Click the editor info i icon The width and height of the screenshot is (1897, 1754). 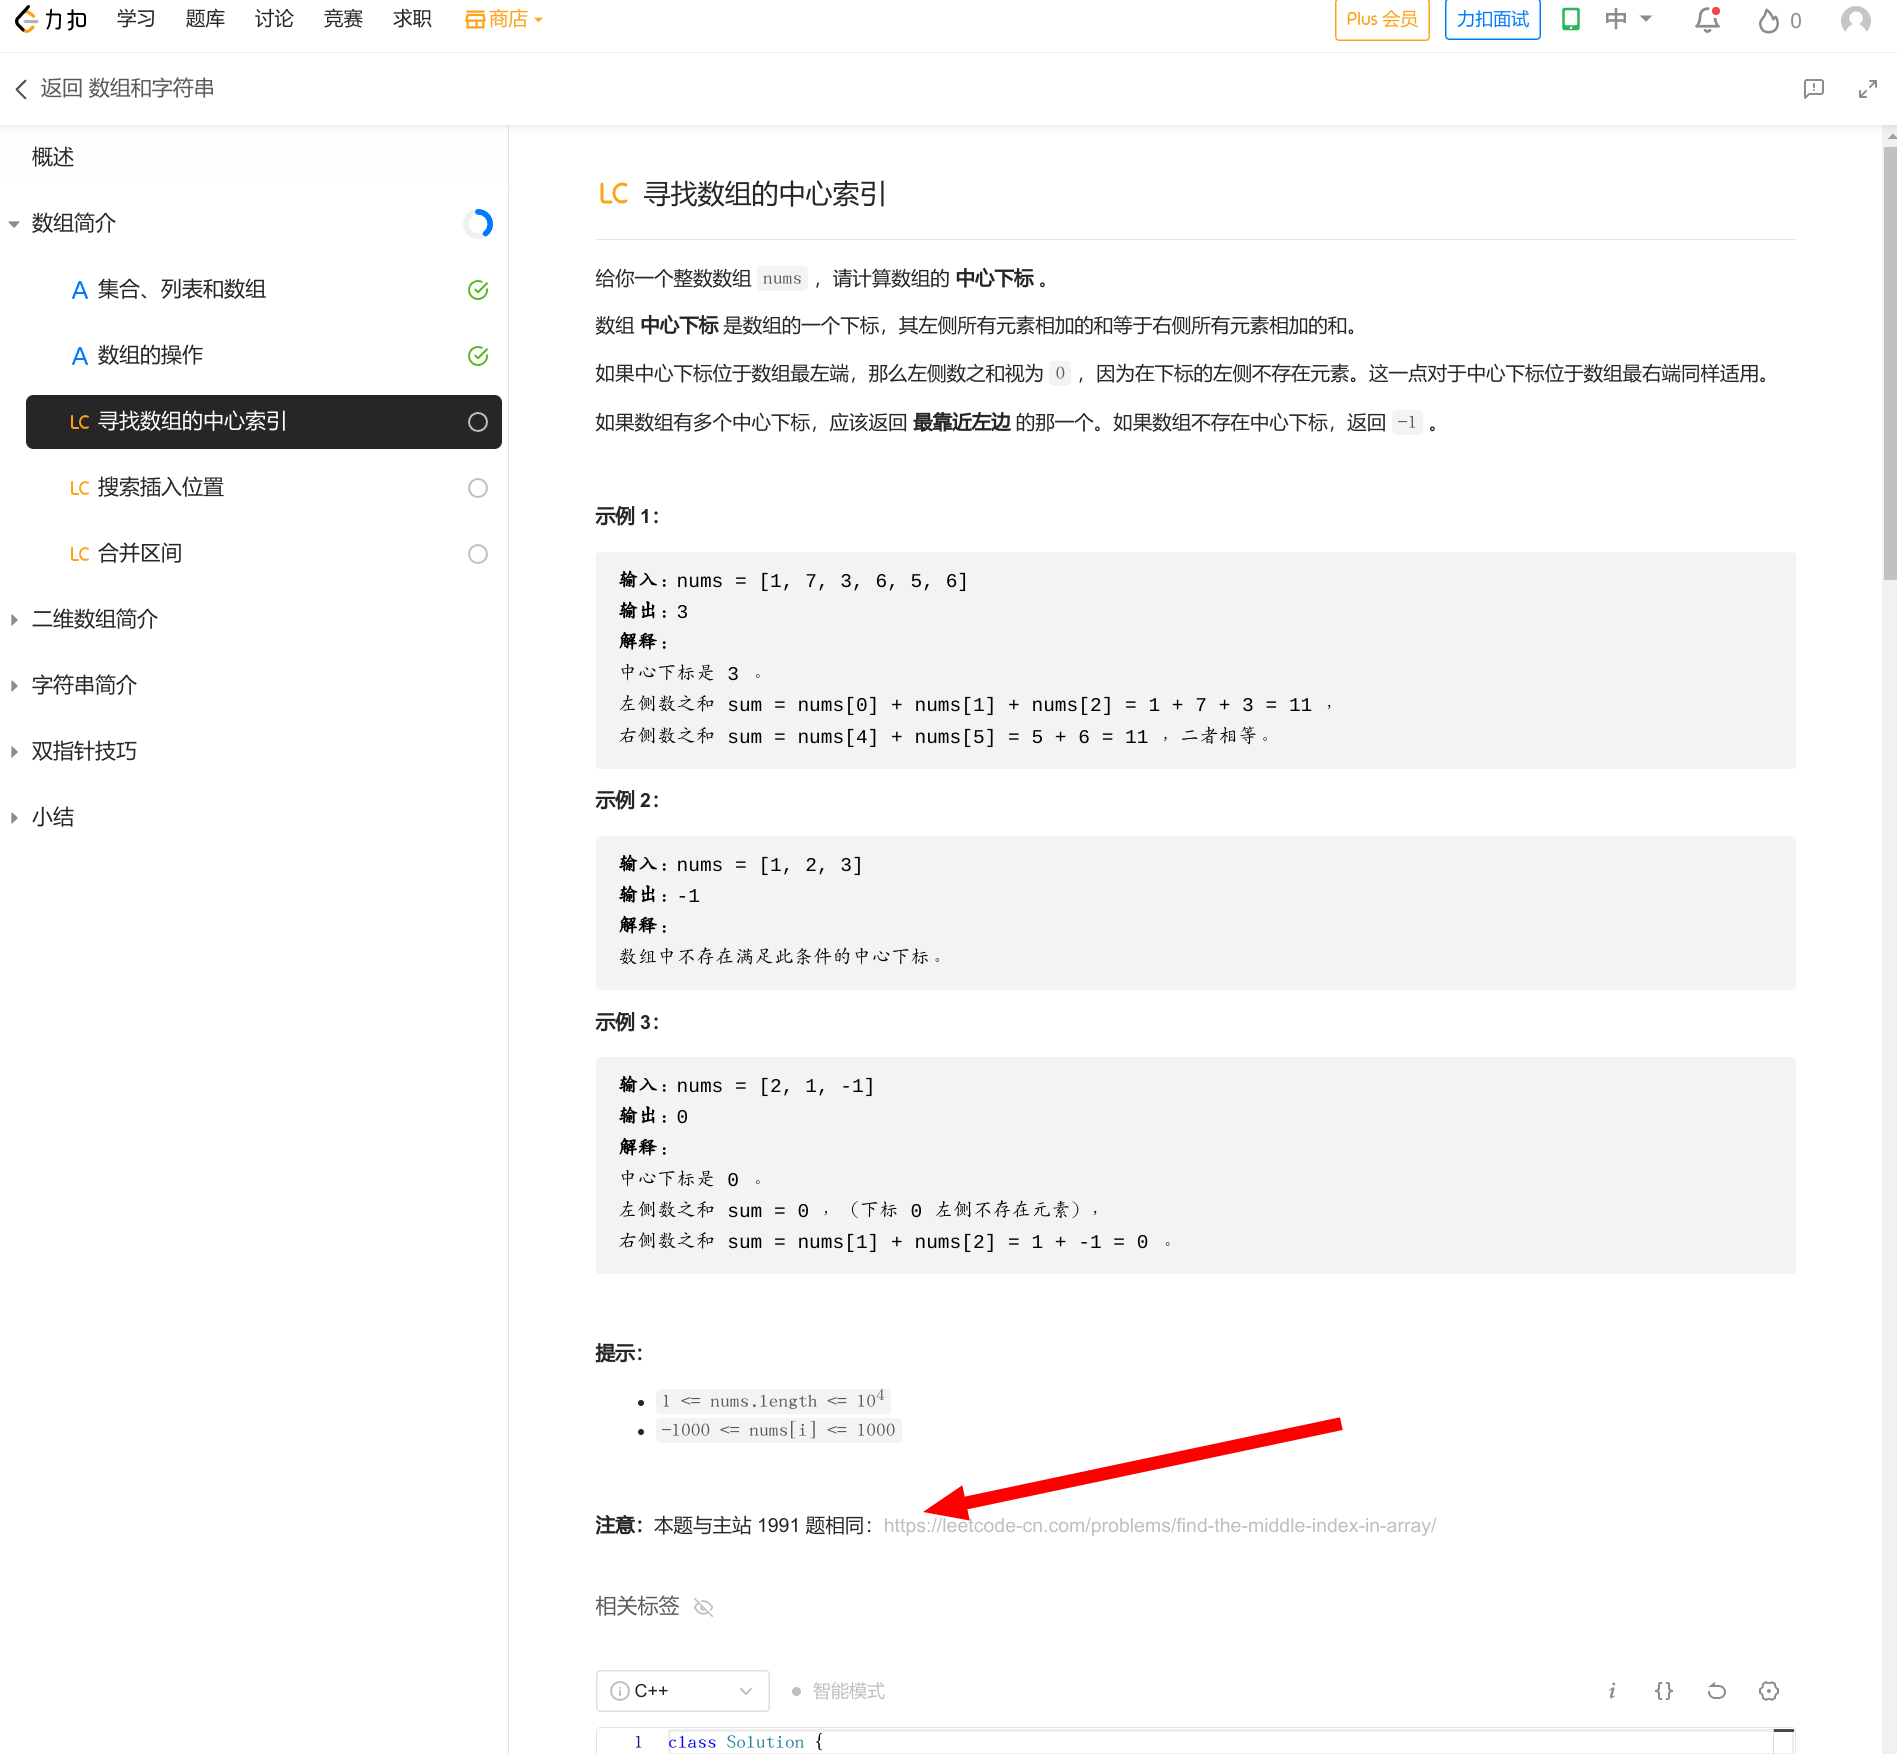click(1612, 1691)
